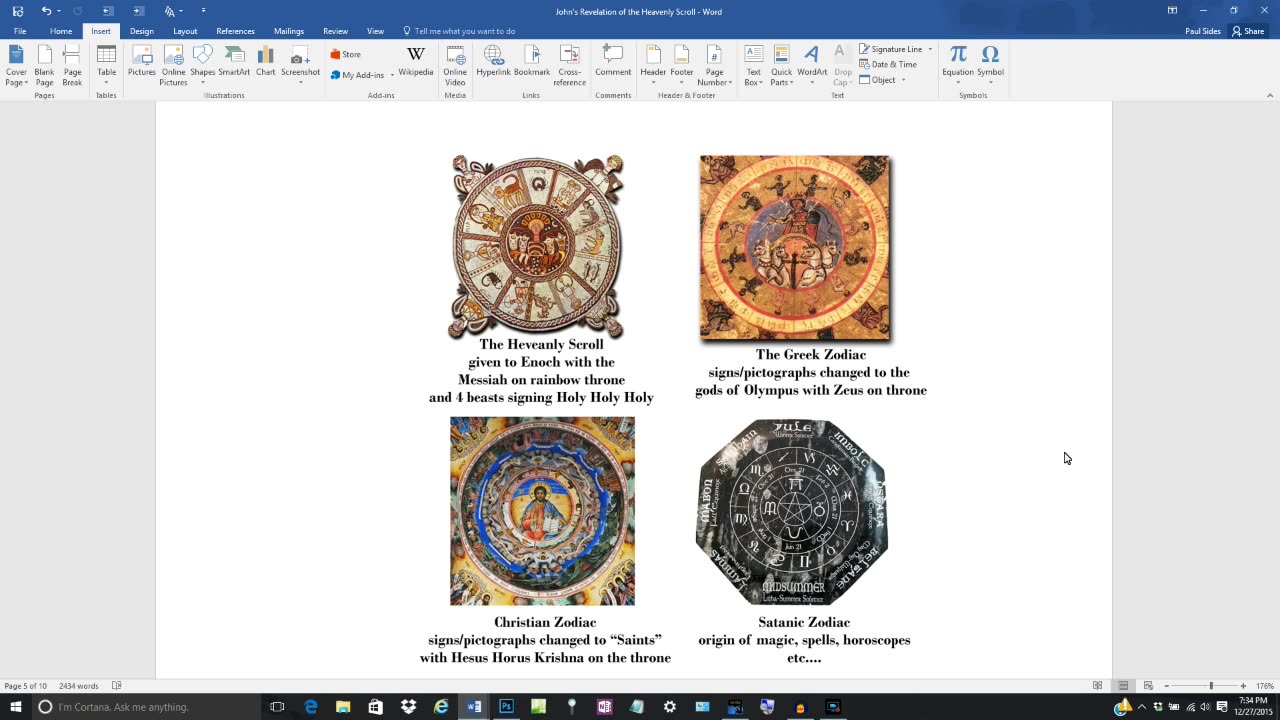The height and width of the screenshot is (720, 1280).
Task: Insert a Cross-reference
Action: coord(570,66)
